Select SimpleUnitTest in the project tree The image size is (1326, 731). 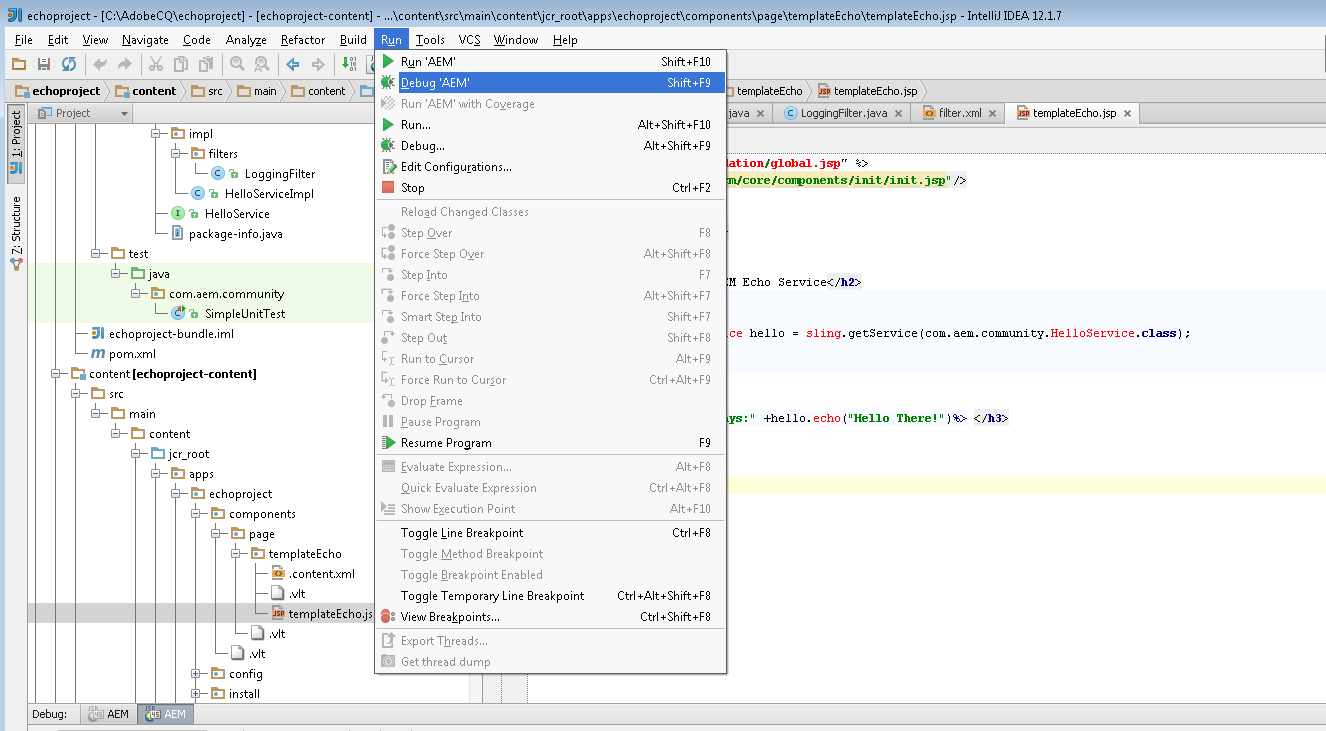(x=245, y=314)
